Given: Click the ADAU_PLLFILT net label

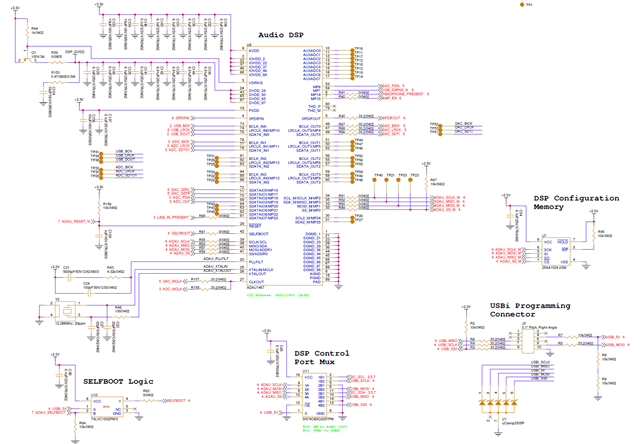Looking at the screenshot, I should (x=216, y=258).
